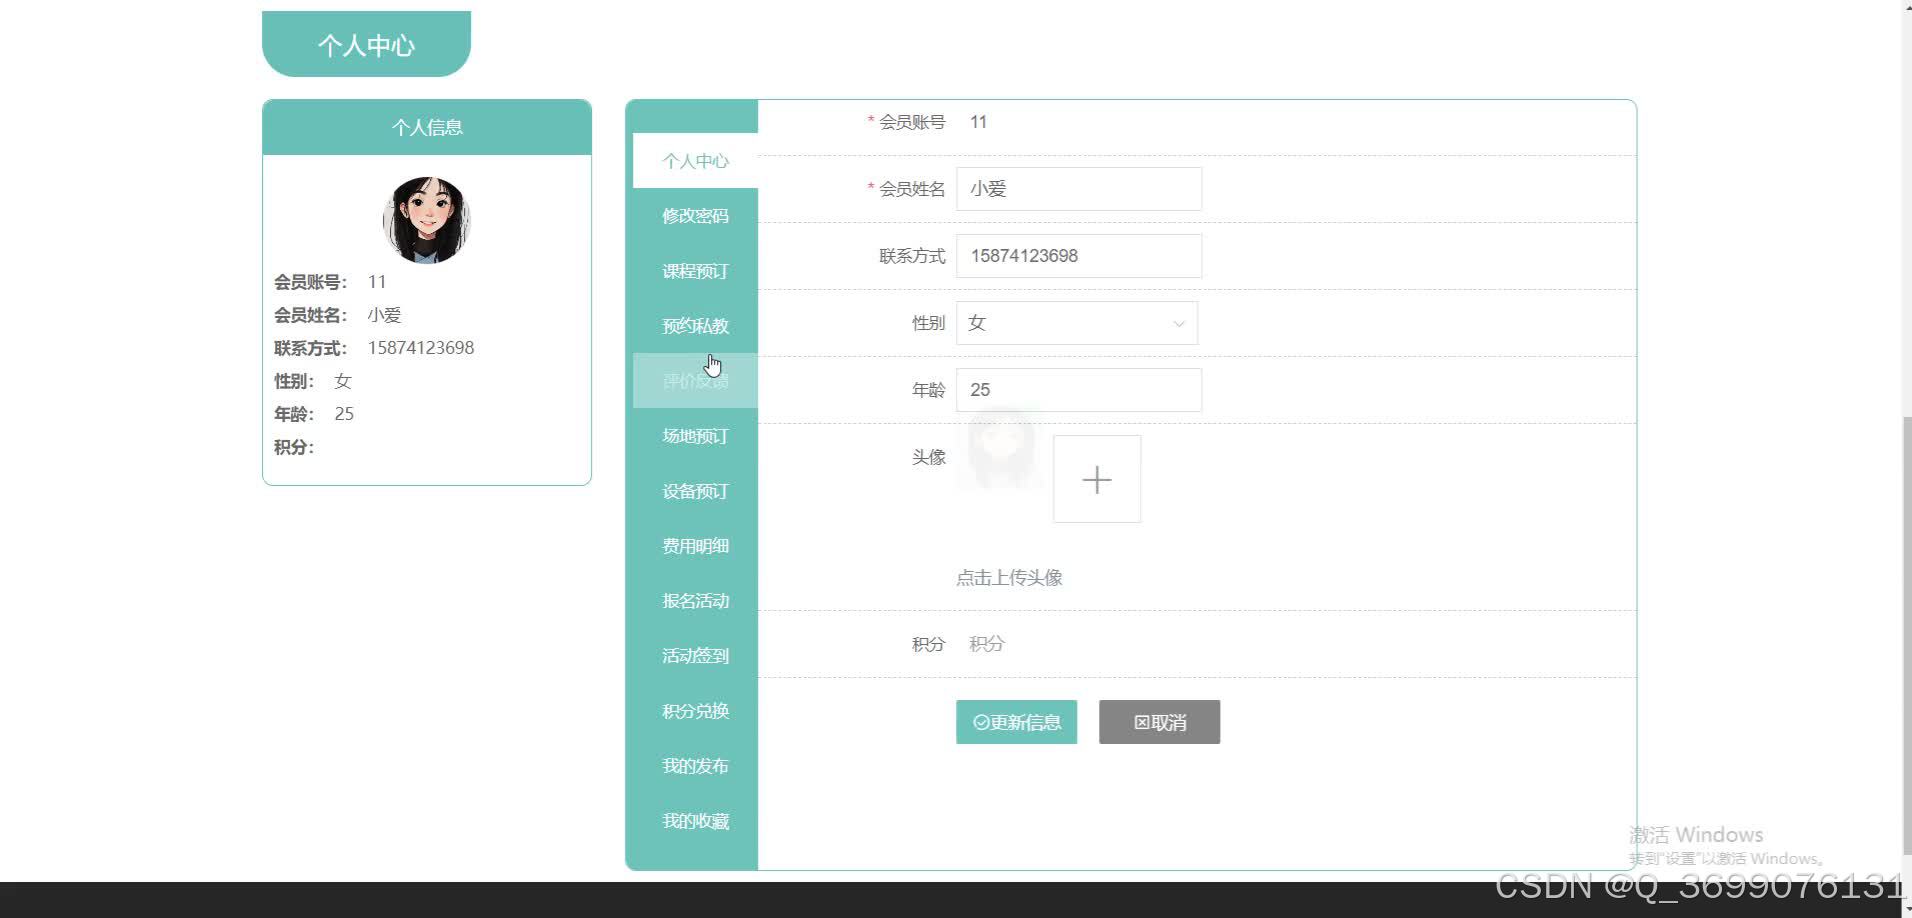Click the checkmark icon on 更新信息 button

tap(981, 721)
